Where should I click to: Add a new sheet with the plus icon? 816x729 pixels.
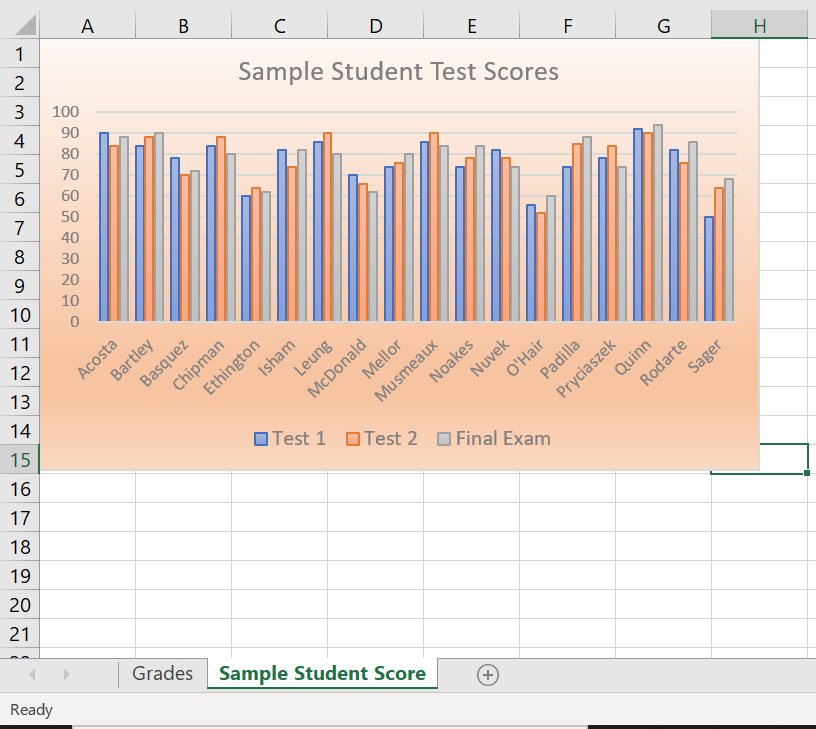point(488,675)
